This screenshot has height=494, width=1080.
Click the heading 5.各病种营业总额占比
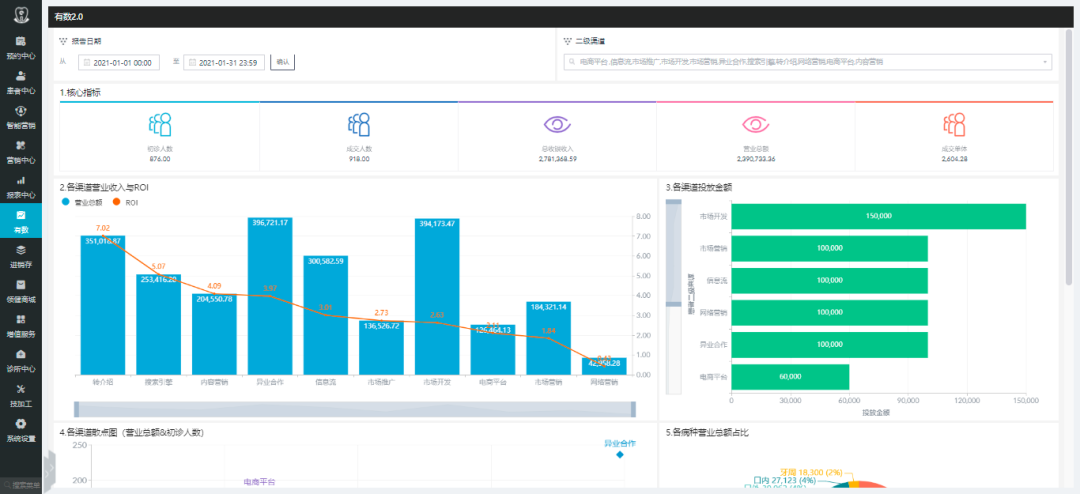coord(707,432)
